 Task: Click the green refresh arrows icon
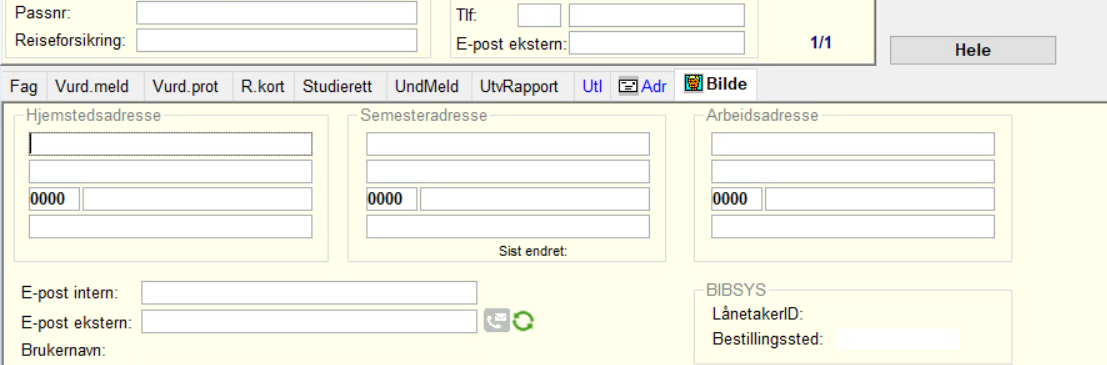(x=523, y=321)
